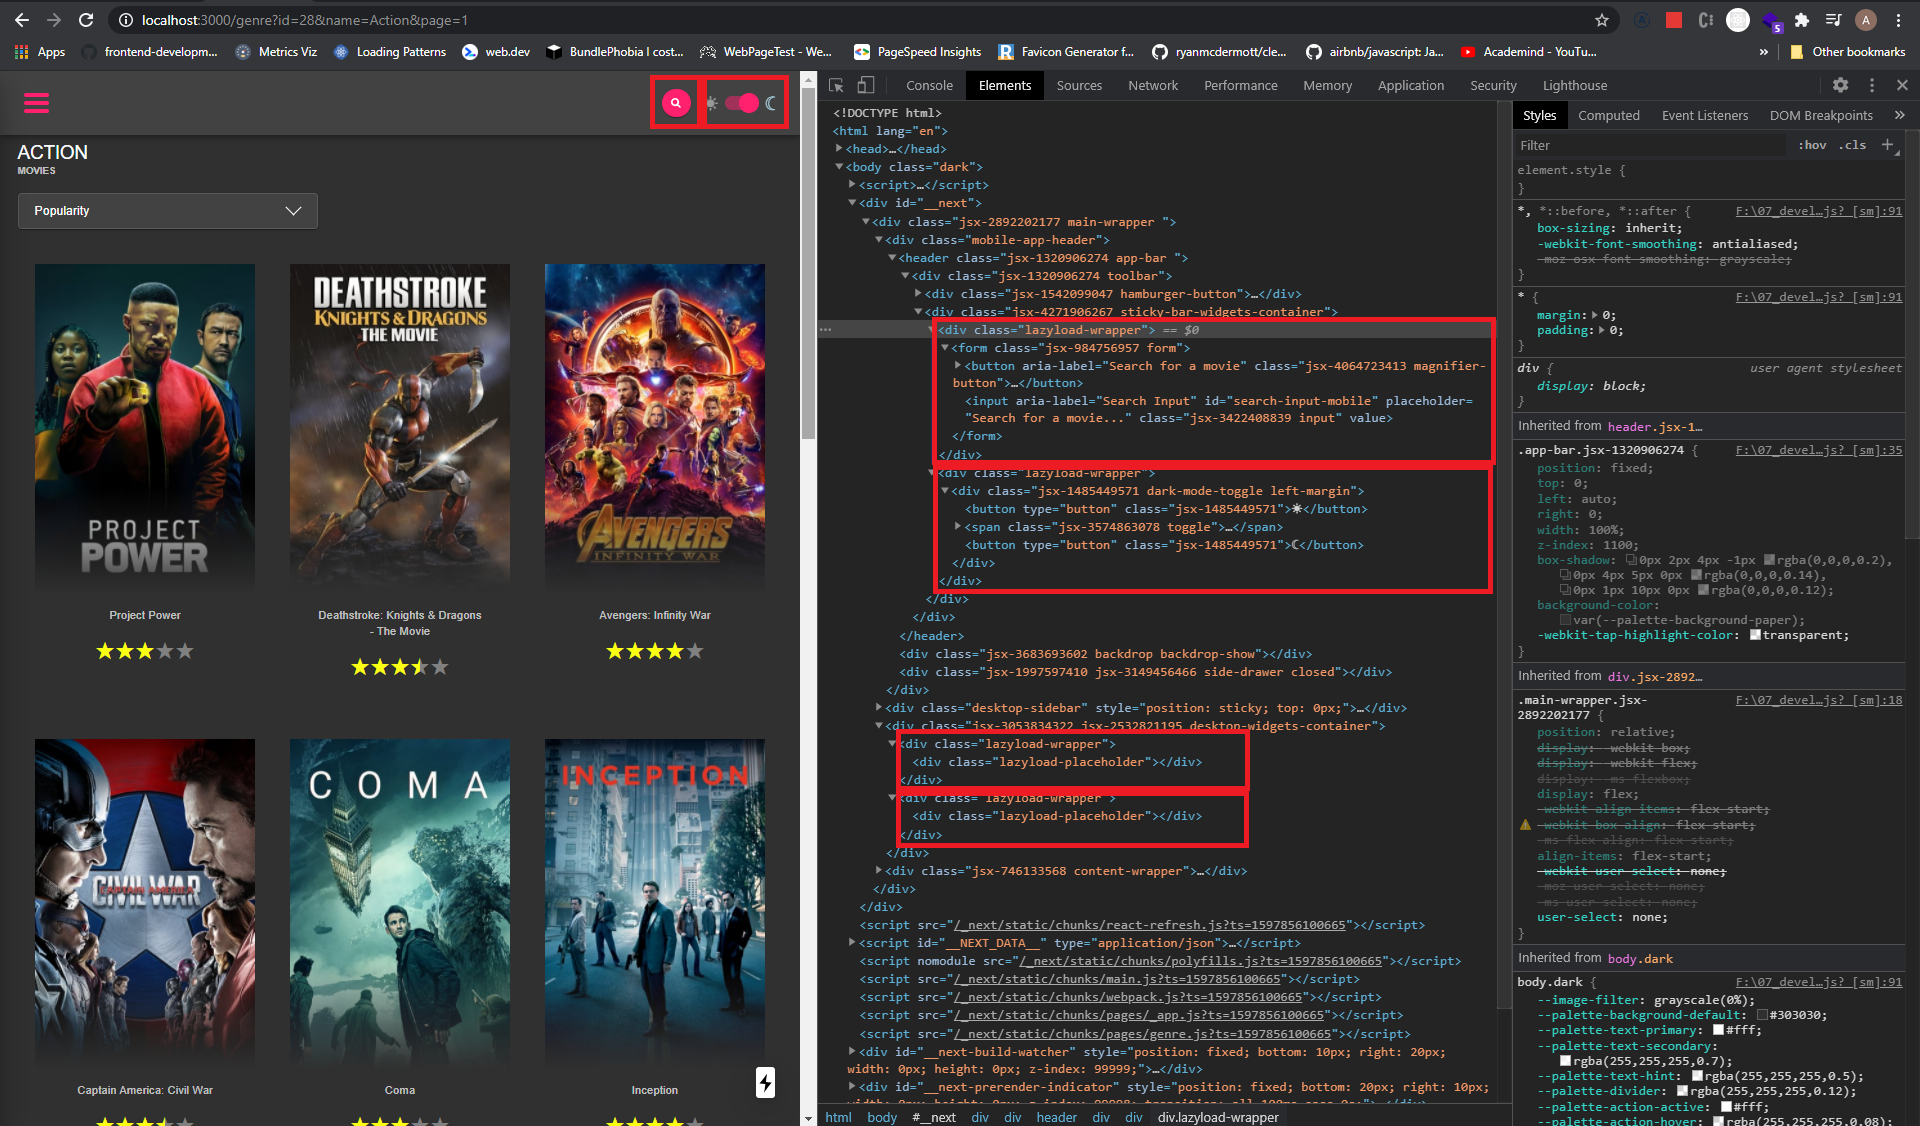Expand the head element in the DOM tree
The image size is (1920, 1126).
click(x=839, y=148)
